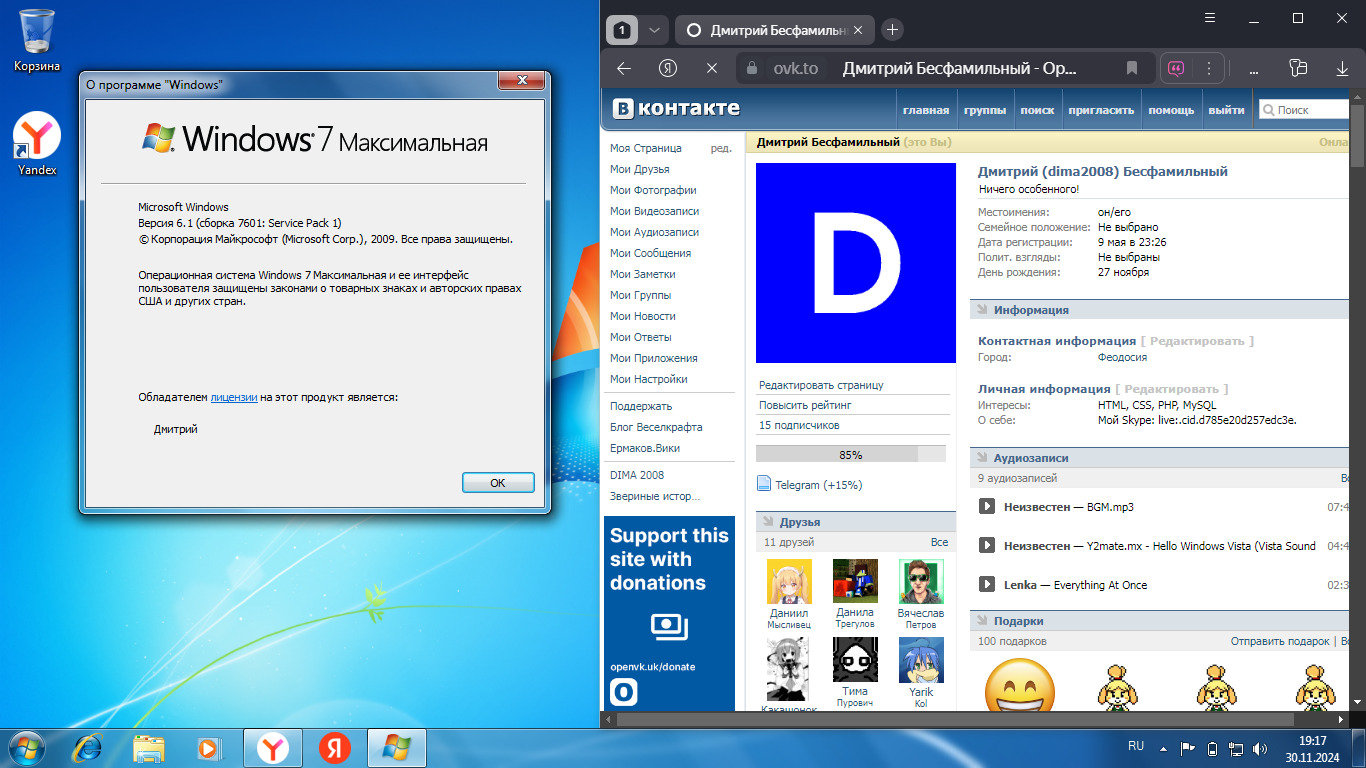This screenshot has width=1366, height=768.
Task: Show hidden system tray icons
Action: (1162, 747)
